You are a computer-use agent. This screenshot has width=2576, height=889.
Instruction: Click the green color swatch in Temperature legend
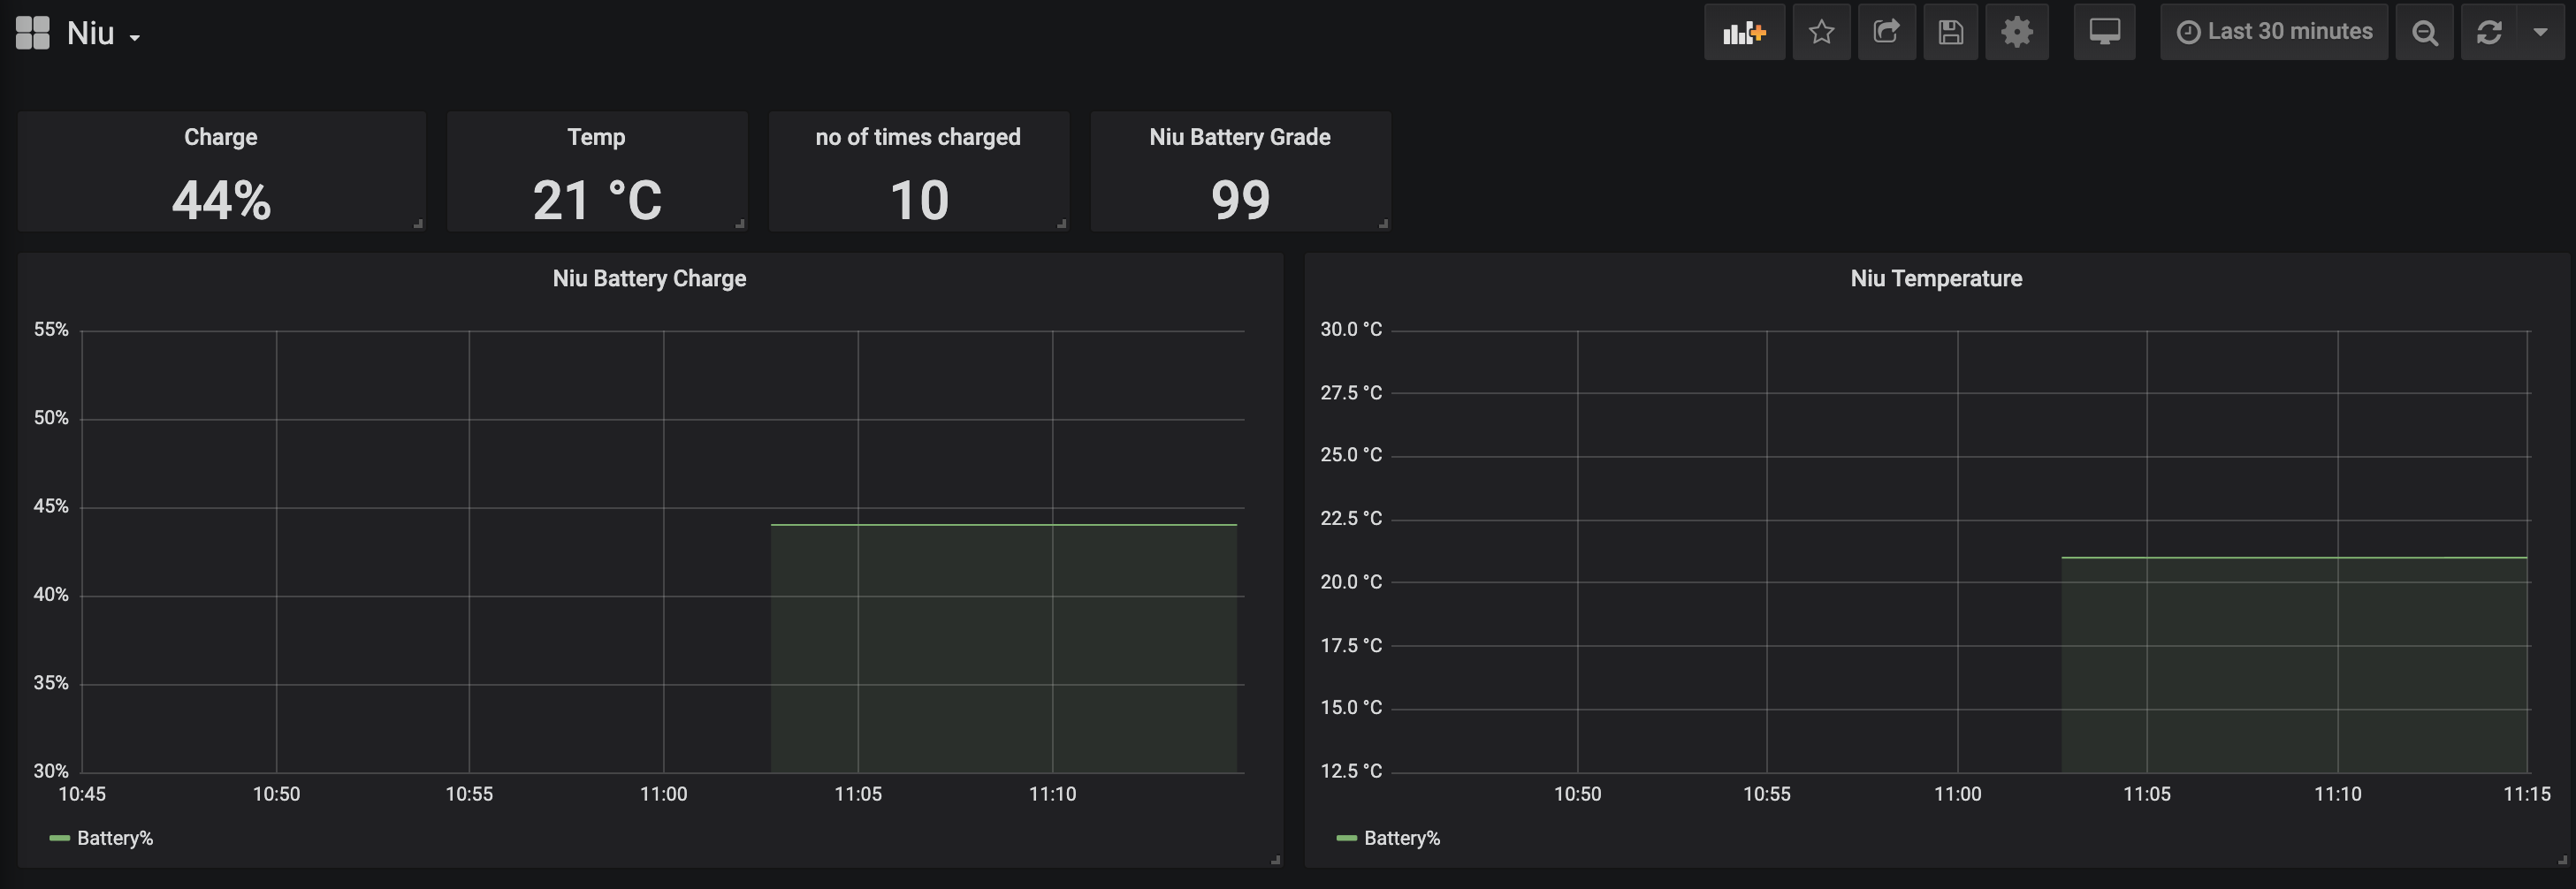[x=1346, y=838]
